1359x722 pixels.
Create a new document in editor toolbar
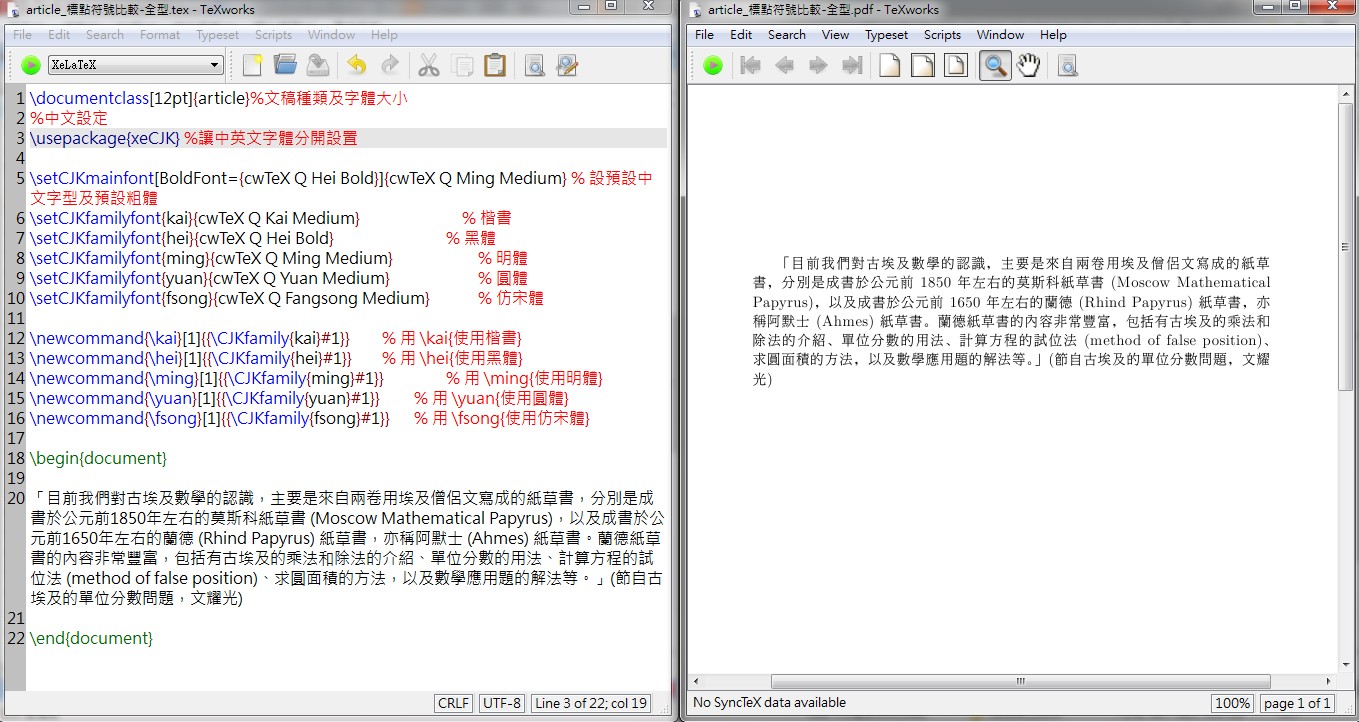253,66
